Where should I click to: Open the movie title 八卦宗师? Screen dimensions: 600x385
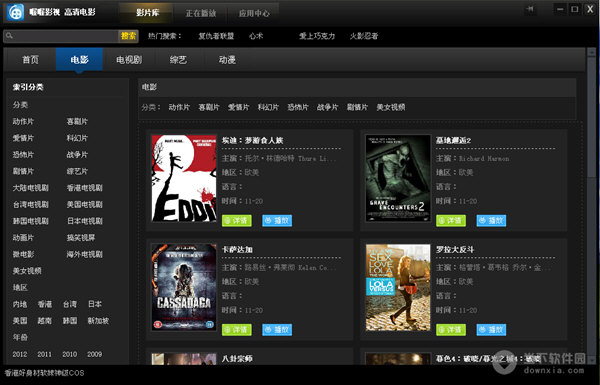(x=237, y=359)
